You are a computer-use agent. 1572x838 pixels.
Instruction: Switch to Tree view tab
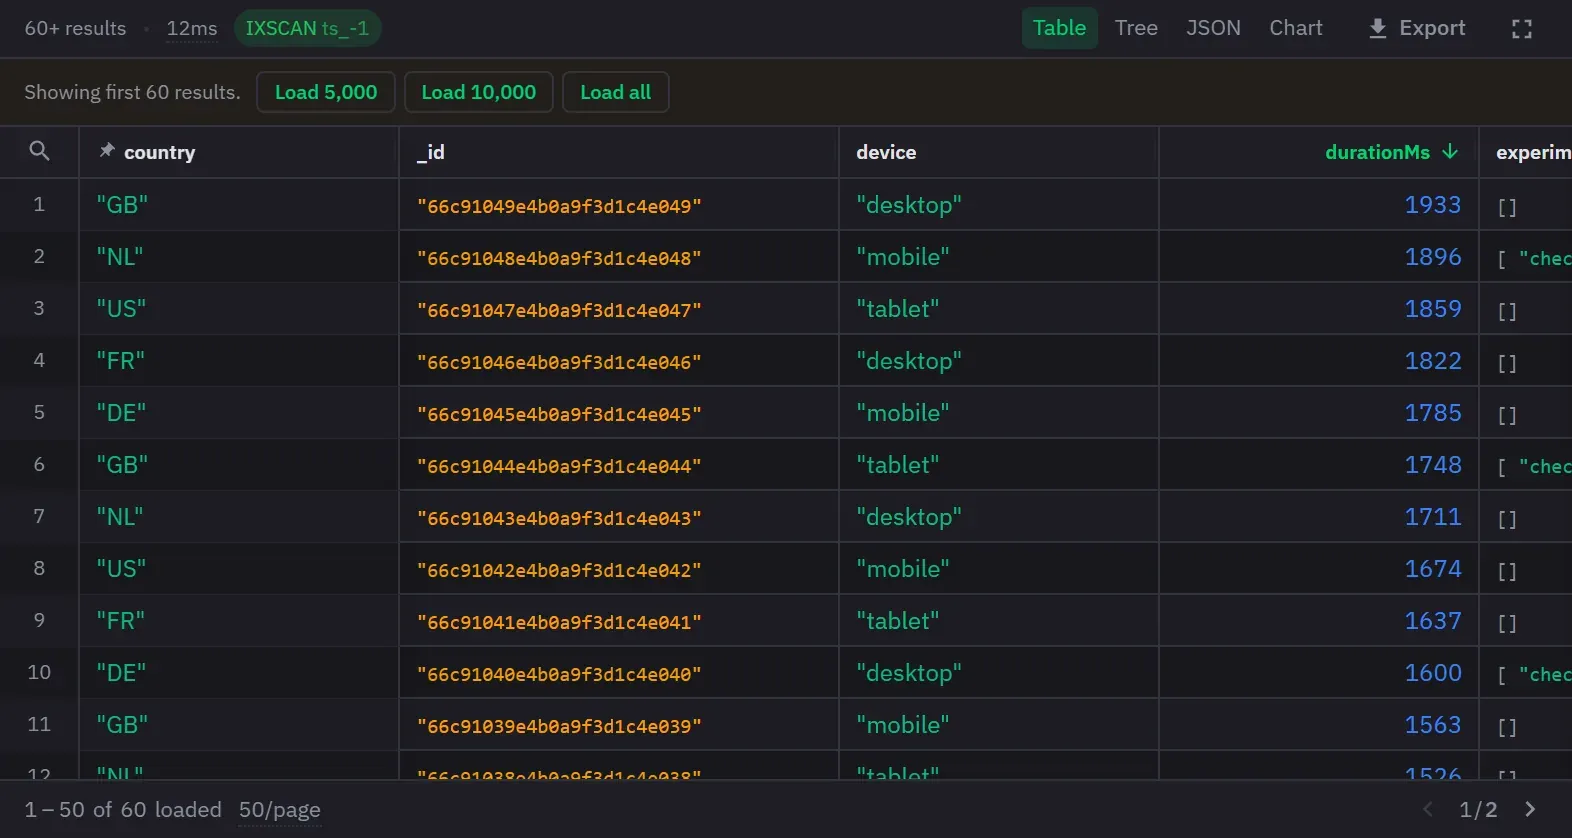pos(1136,28)
